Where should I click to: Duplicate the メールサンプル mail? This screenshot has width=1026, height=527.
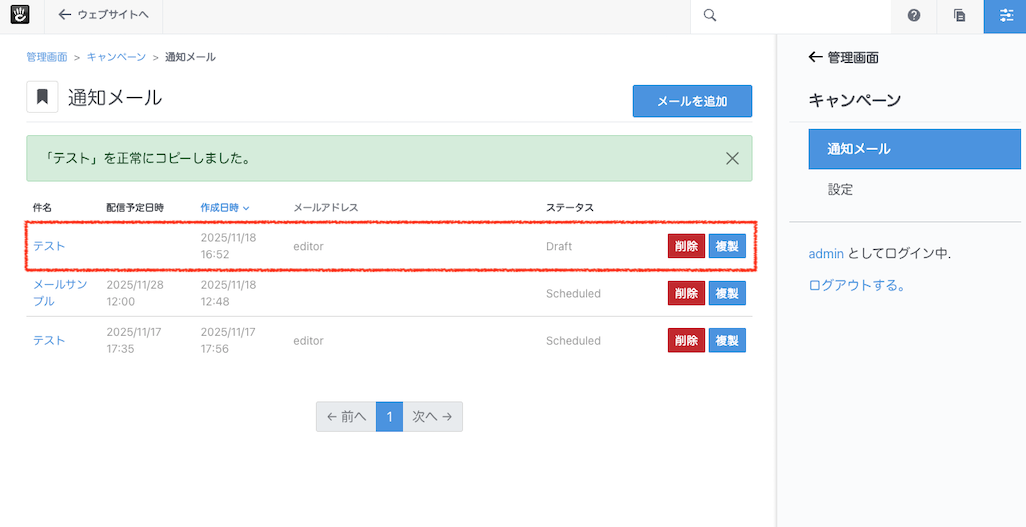727,293
